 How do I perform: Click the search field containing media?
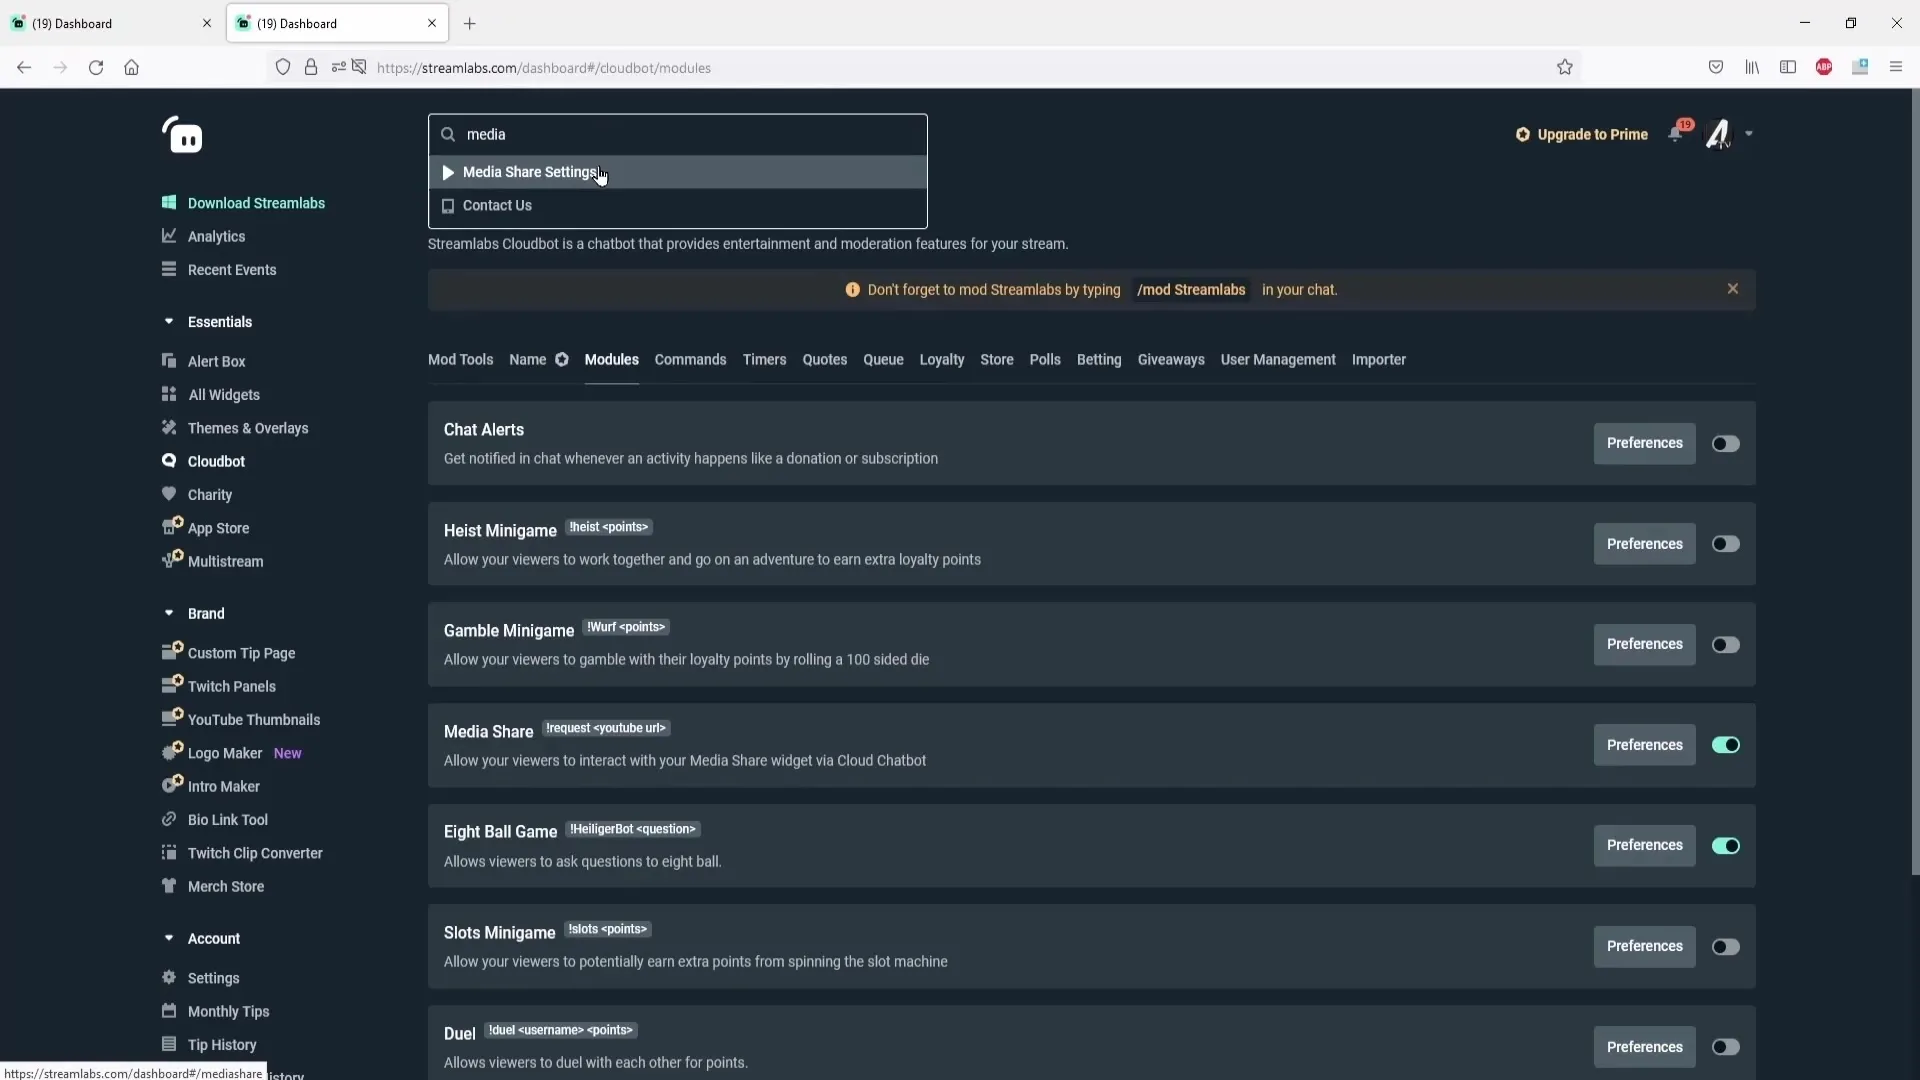(678, 134)
